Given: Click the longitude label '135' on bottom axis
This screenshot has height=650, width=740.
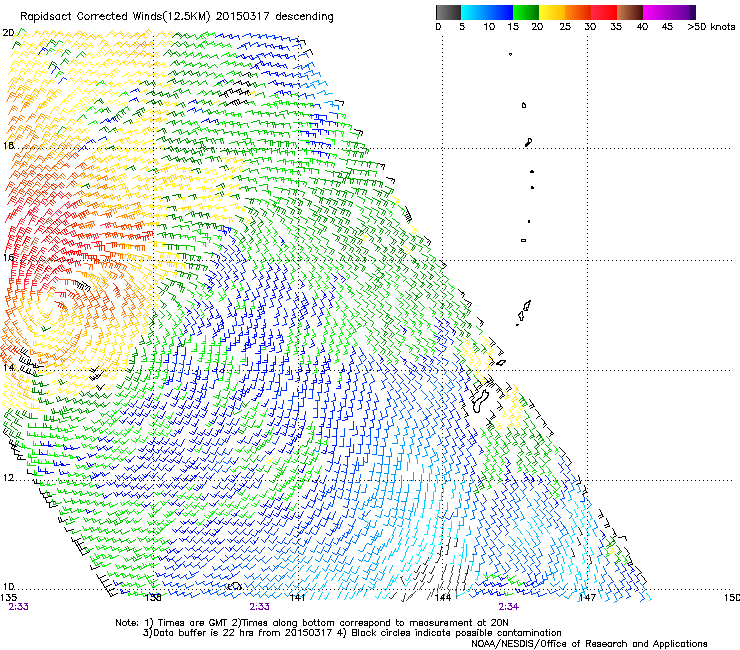Looking at the screenshot, I should click(8, 598).
